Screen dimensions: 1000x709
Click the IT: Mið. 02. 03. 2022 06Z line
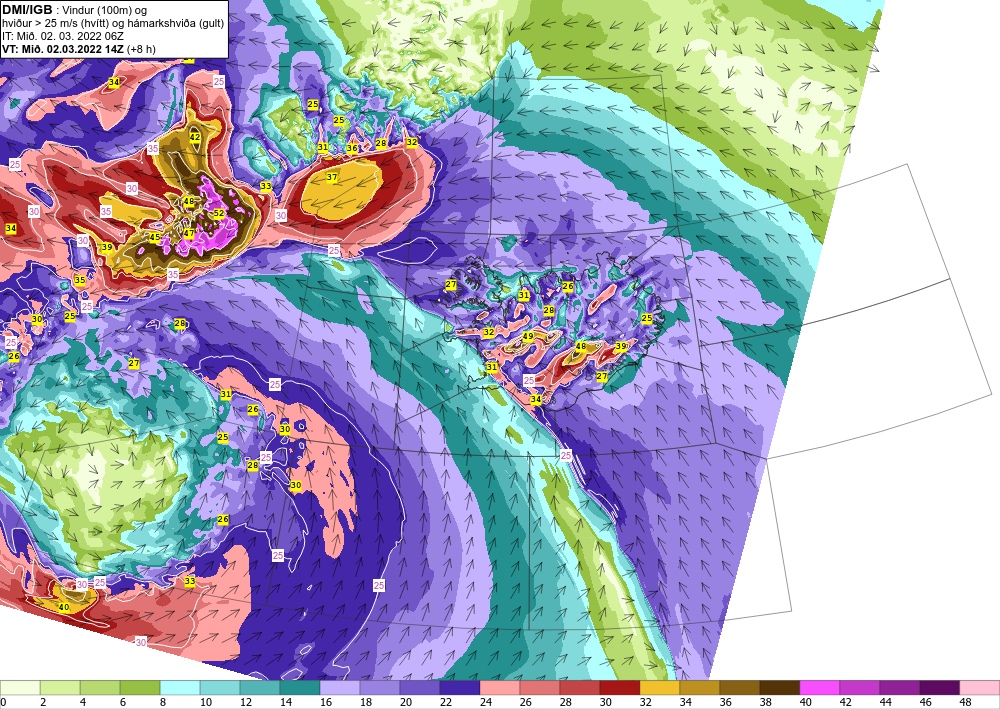click(62, 36)
